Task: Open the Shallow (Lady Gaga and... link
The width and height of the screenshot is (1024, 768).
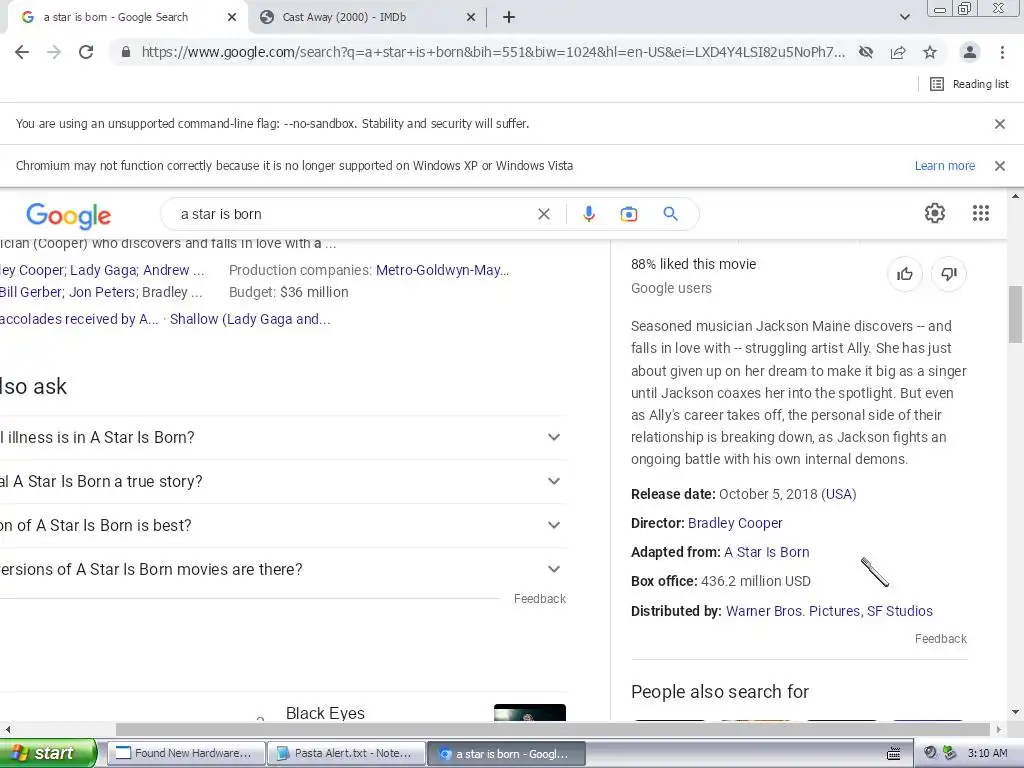Action: (x=250, y=319)
